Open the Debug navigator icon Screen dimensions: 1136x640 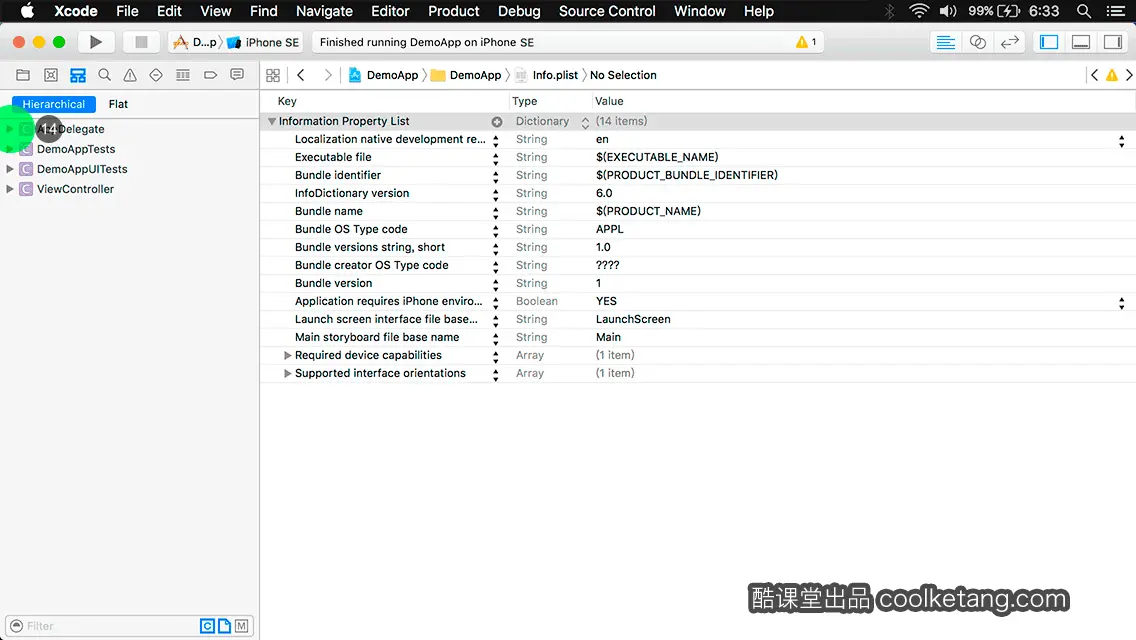(x=183, y=75)
